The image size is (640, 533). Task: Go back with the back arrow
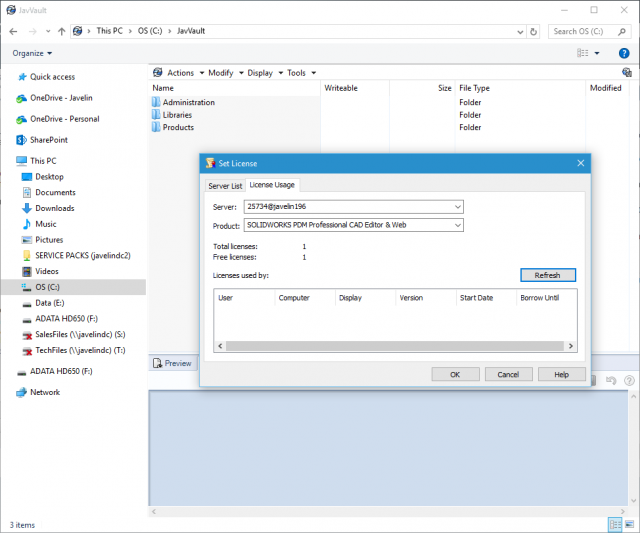click(x=13, y=31)
